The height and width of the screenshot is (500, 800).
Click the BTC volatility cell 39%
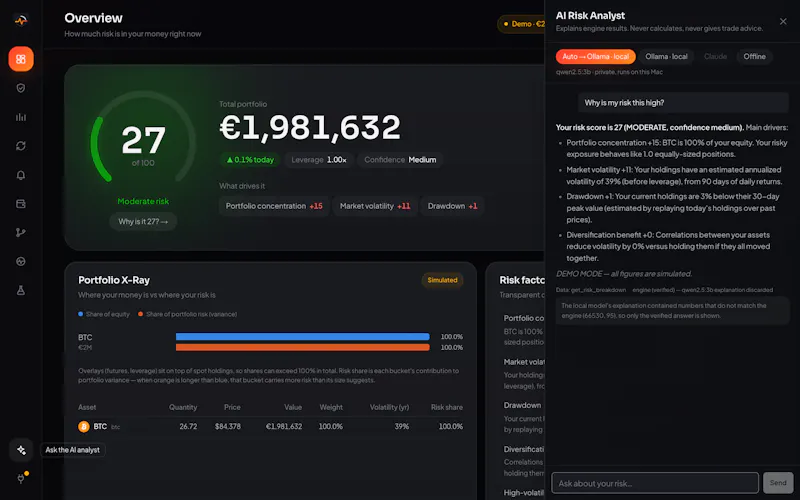click(402, 427)
